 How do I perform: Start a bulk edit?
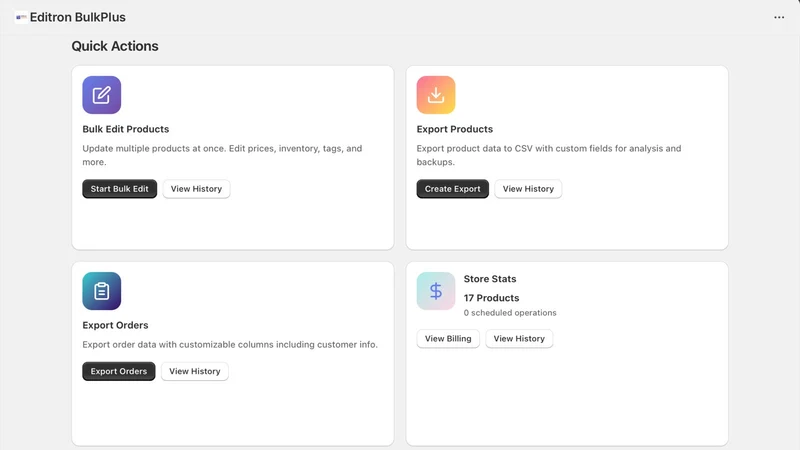[119, 189]
